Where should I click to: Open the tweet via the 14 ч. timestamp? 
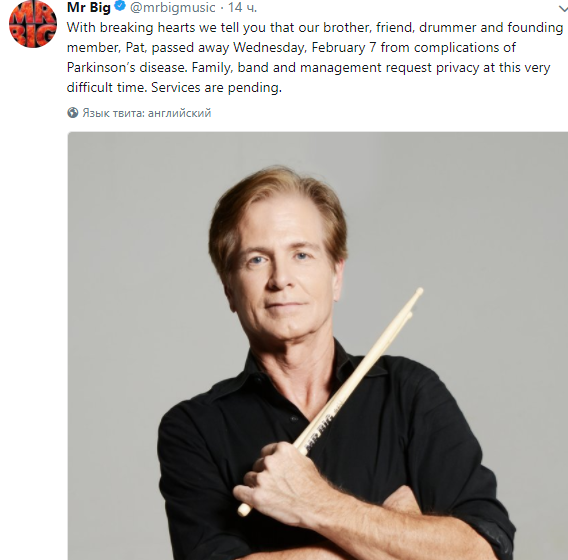click(242, 7)
